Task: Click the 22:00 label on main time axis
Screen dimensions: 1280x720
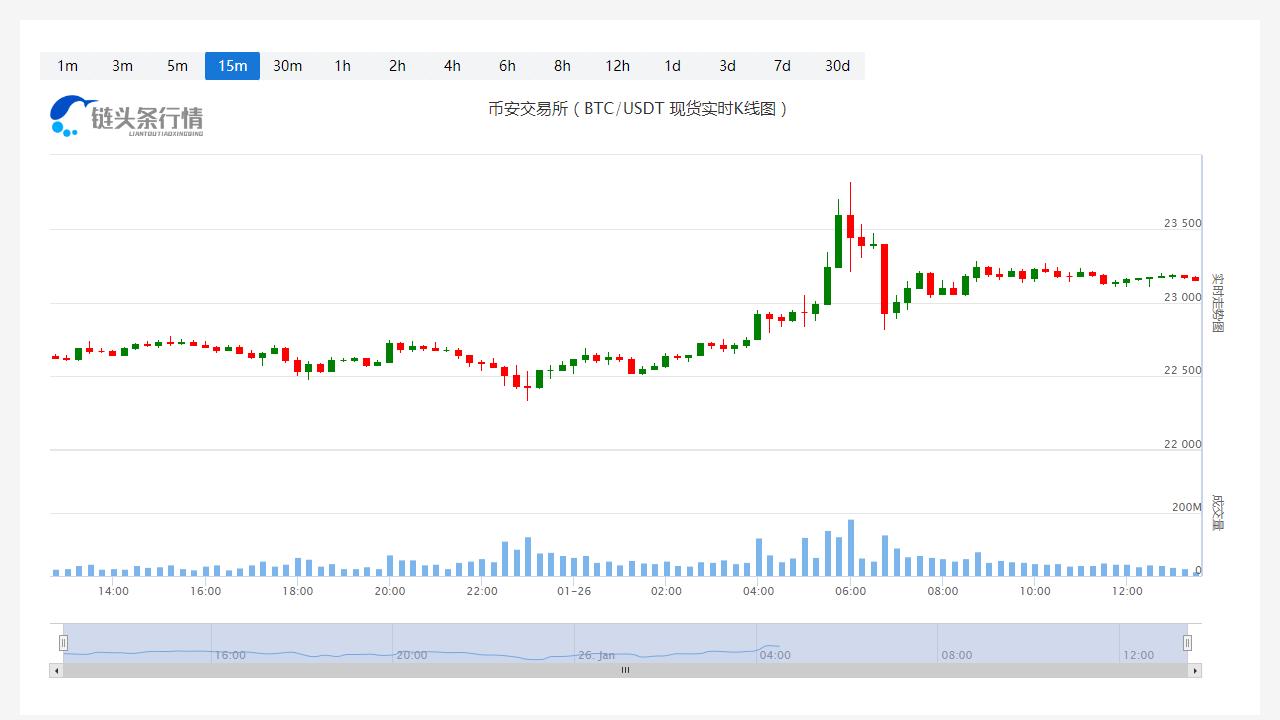Action: click(x=482, y=591)
